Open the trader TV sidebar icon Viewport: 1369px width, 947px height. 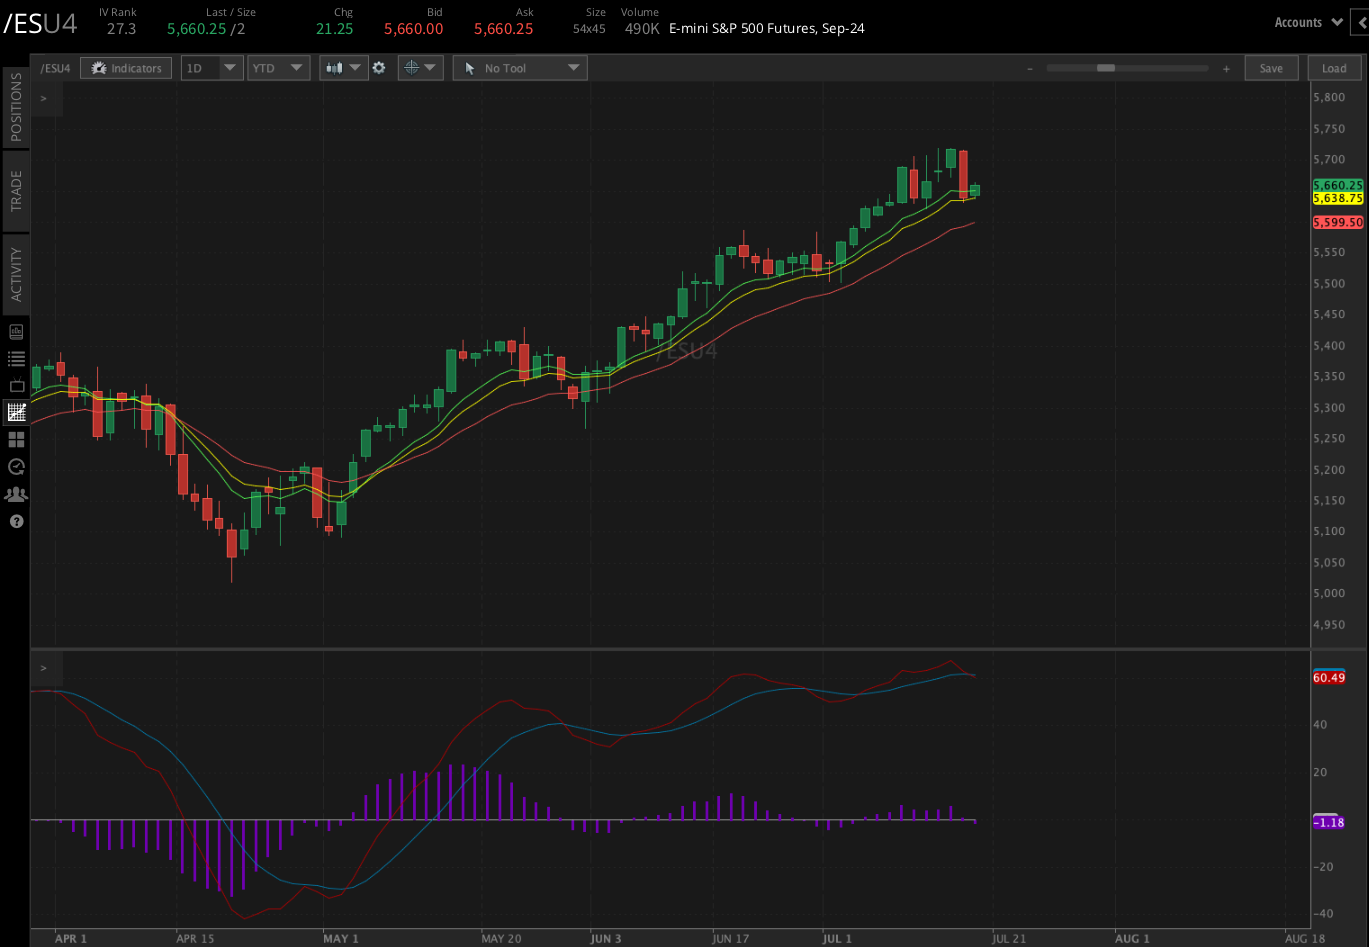15,384
